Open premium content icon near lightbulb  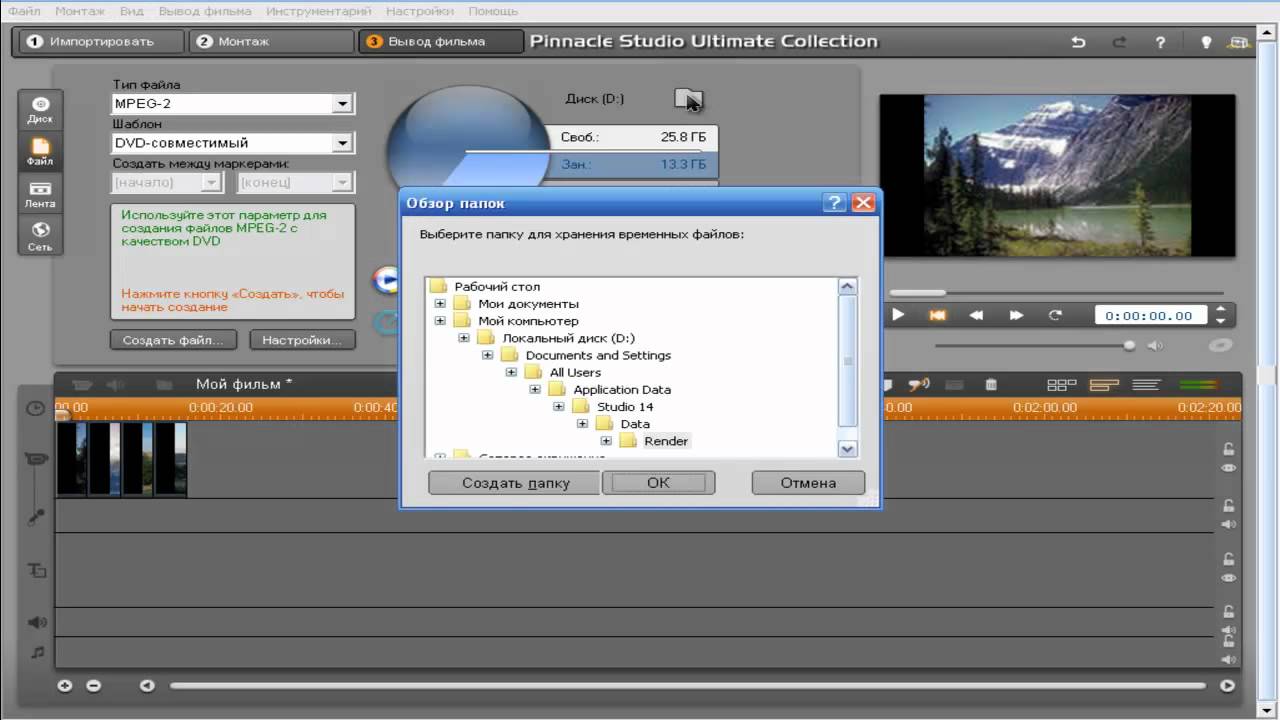[1240, 42]
